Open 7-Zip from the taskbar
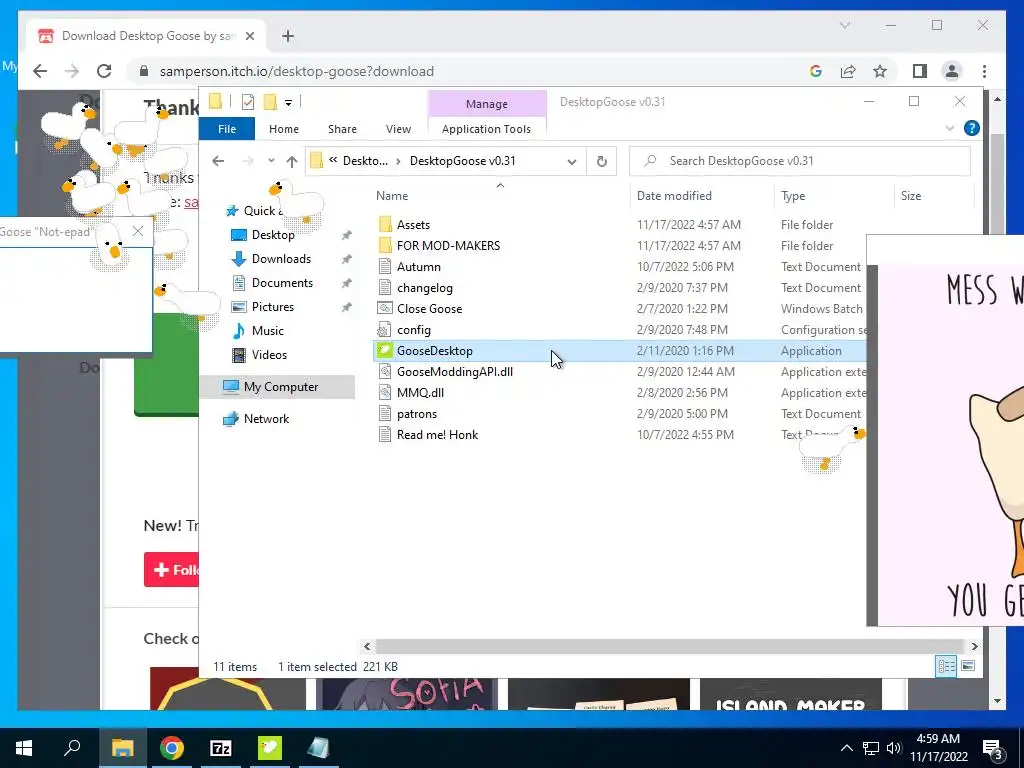The height and width of the screenshot is (768, 1024). pos(221,748)
